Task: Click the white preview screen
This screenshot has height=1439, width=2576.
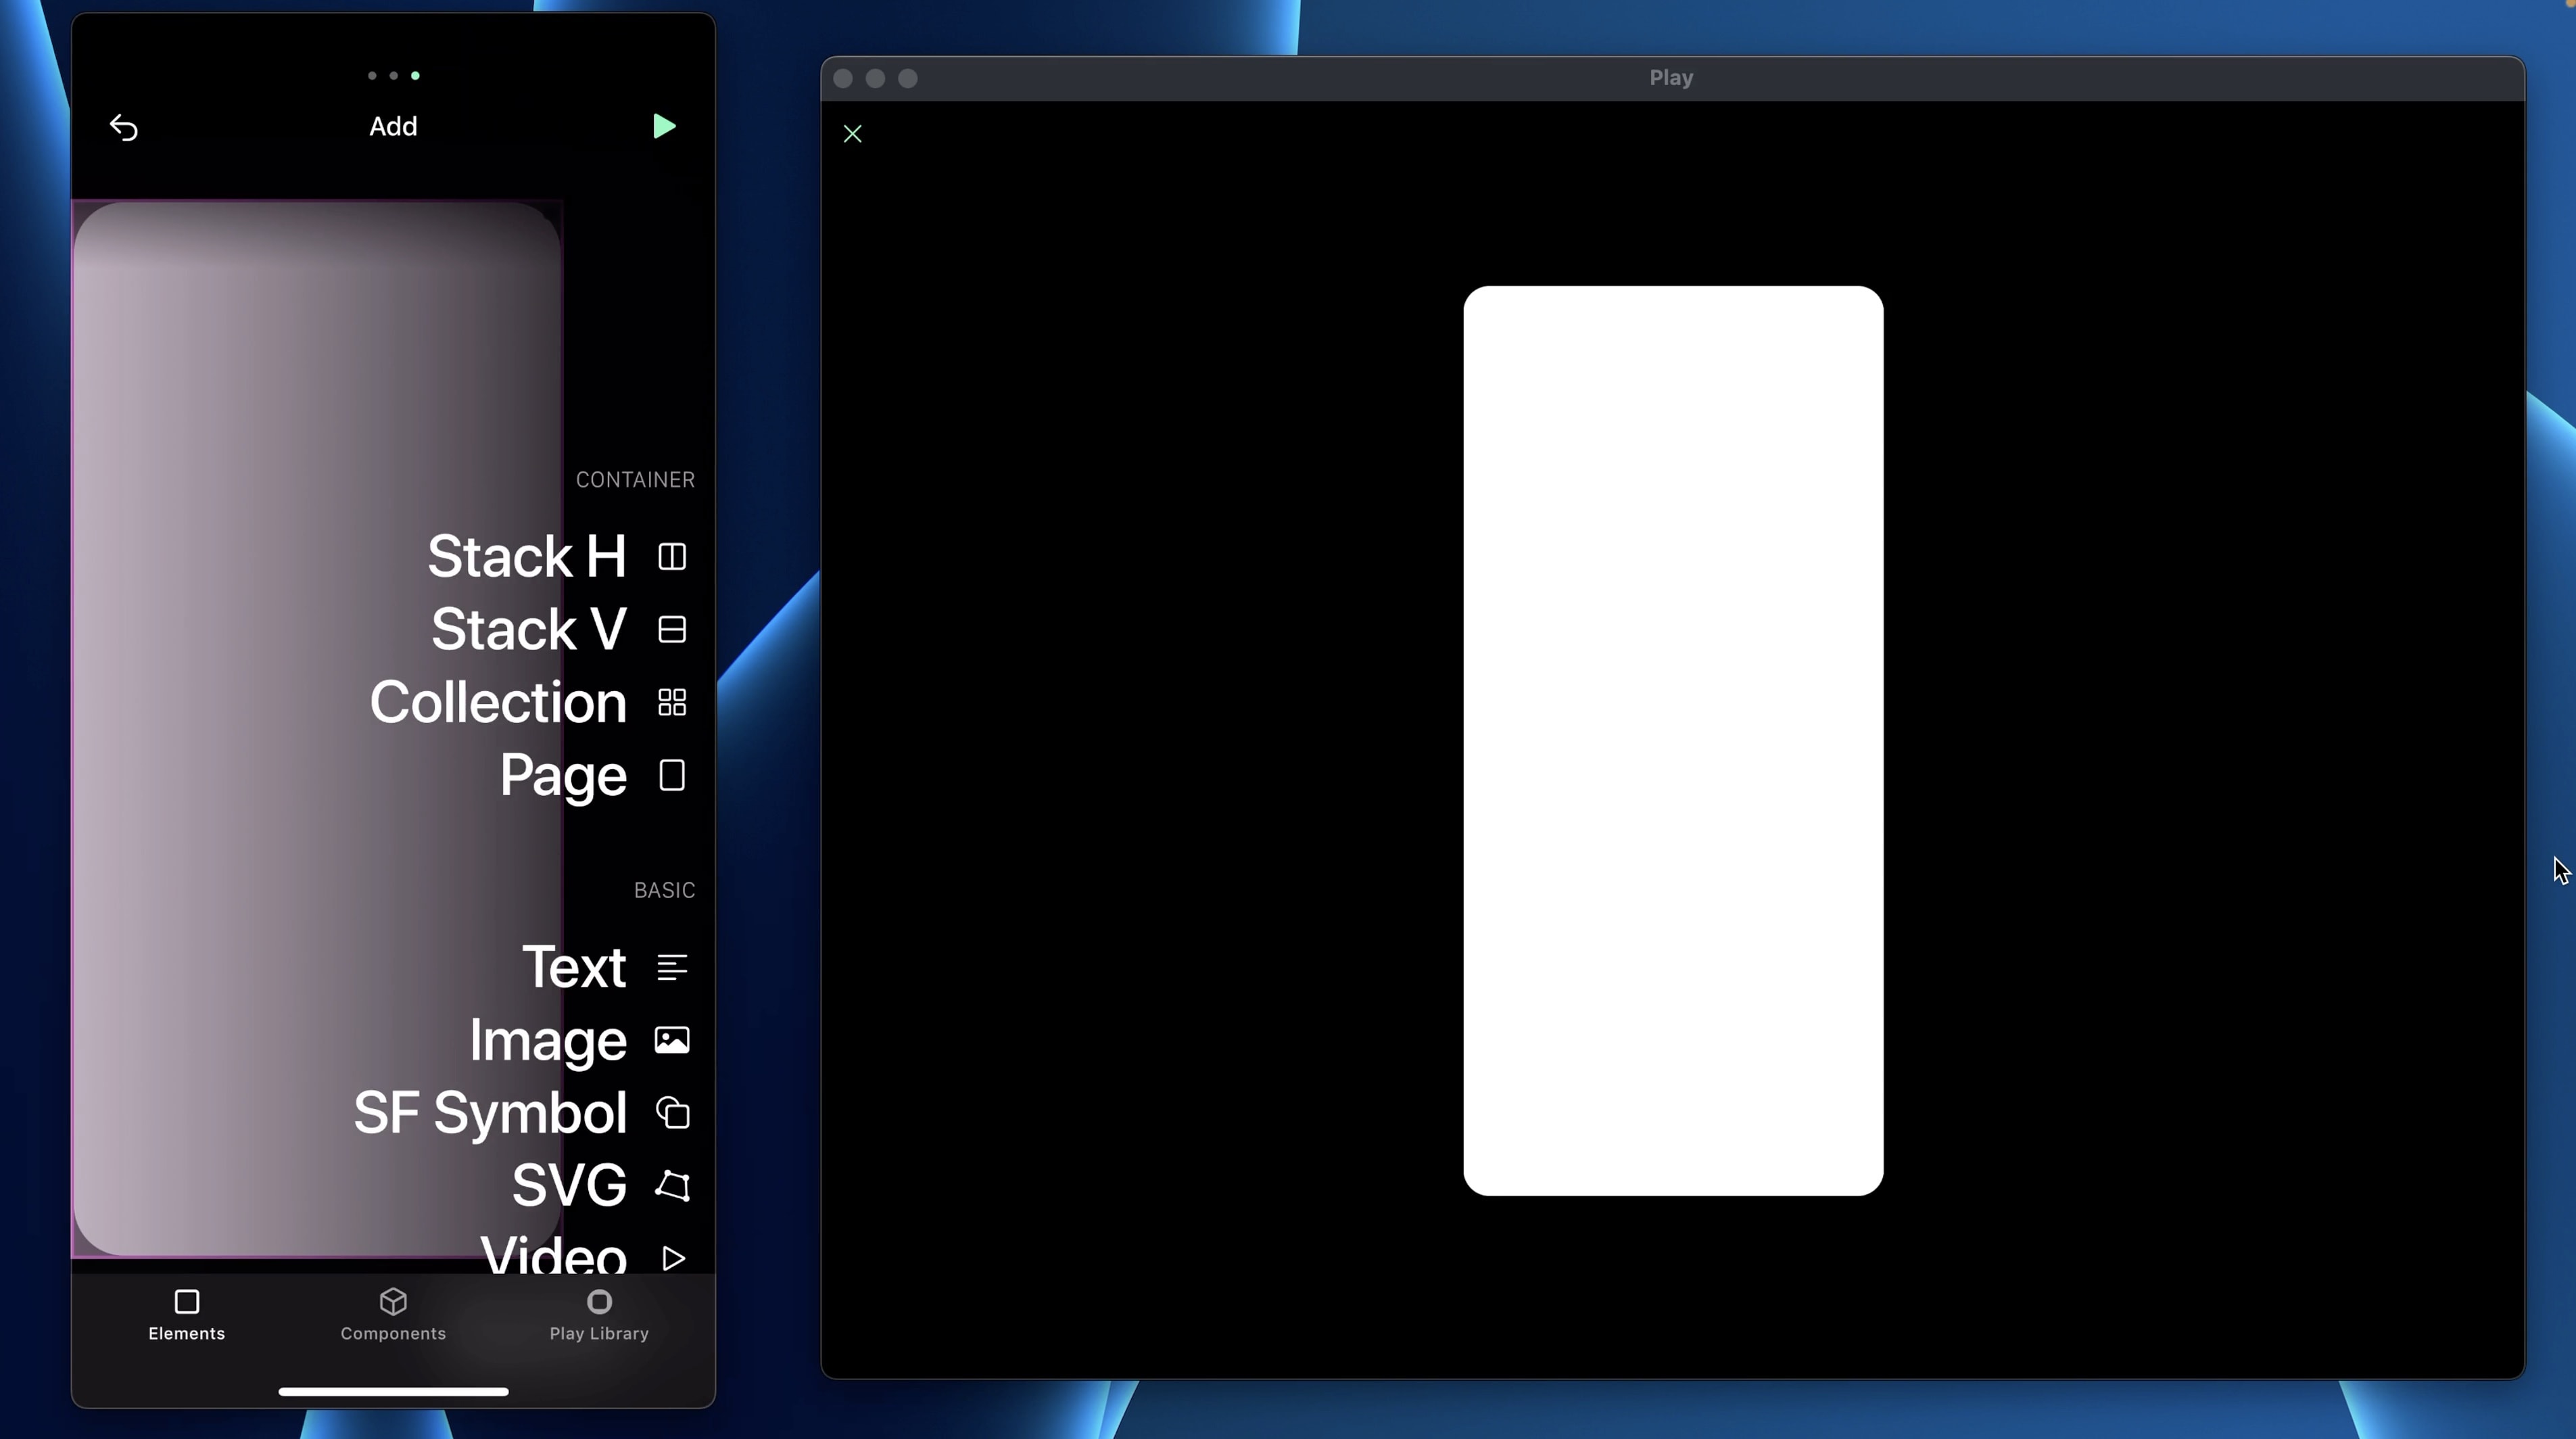Action: pos(1673,740)
